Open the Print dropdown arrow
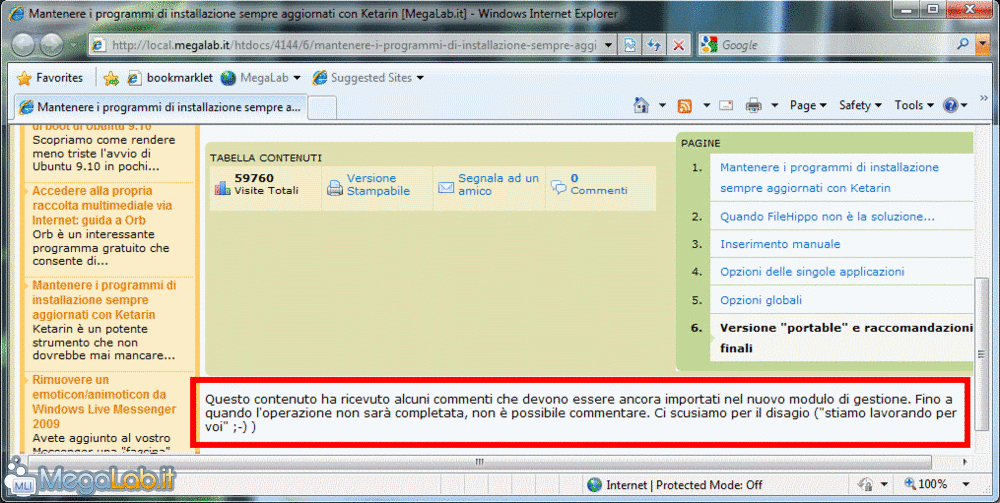 pyautogui.click(x=774, y=105)
